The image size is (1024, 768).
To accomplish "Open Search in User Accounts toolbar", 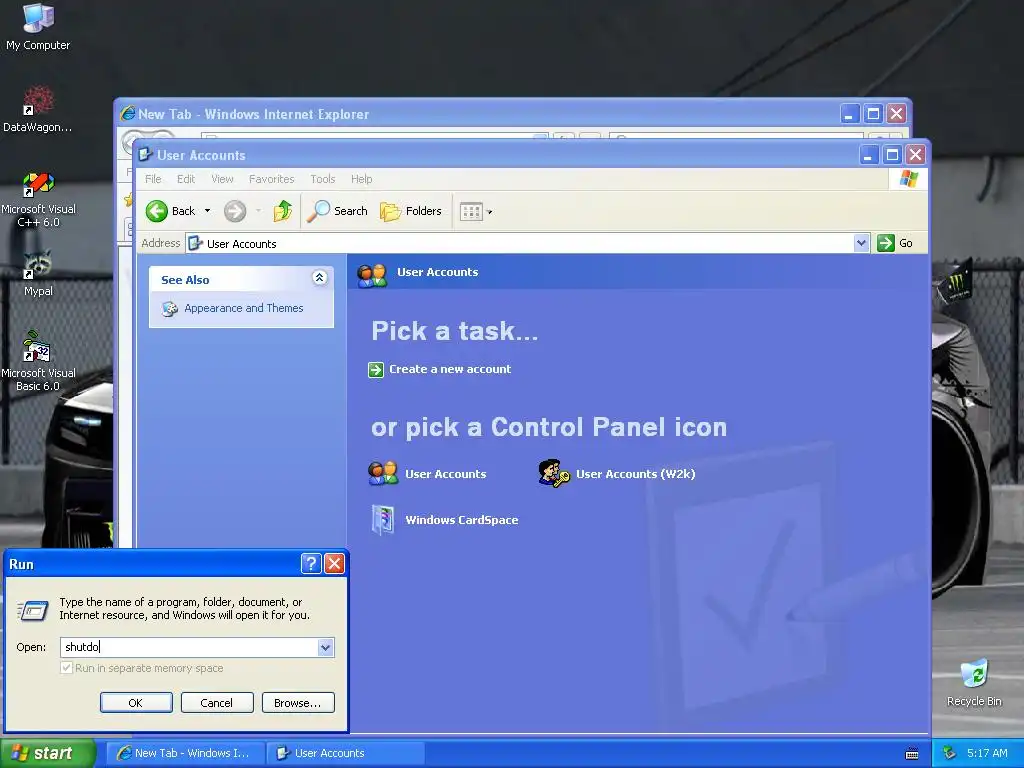I will click(x=338, y=211).
